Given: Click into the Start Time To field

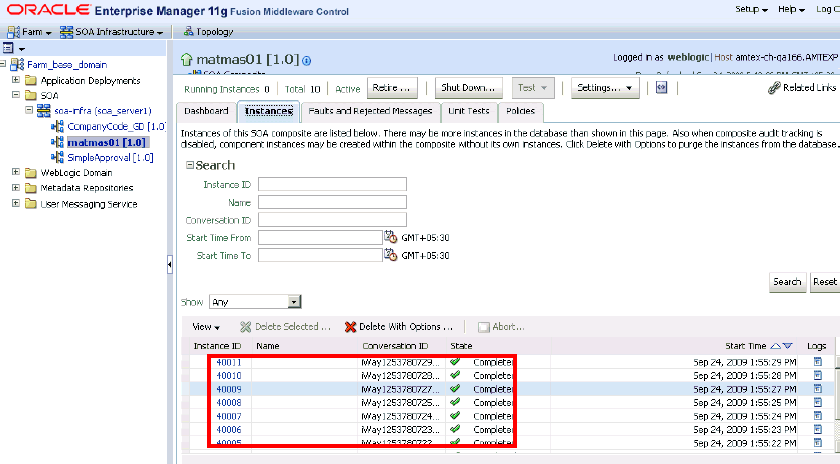Looking at the screenshot, I should point(320,255).
